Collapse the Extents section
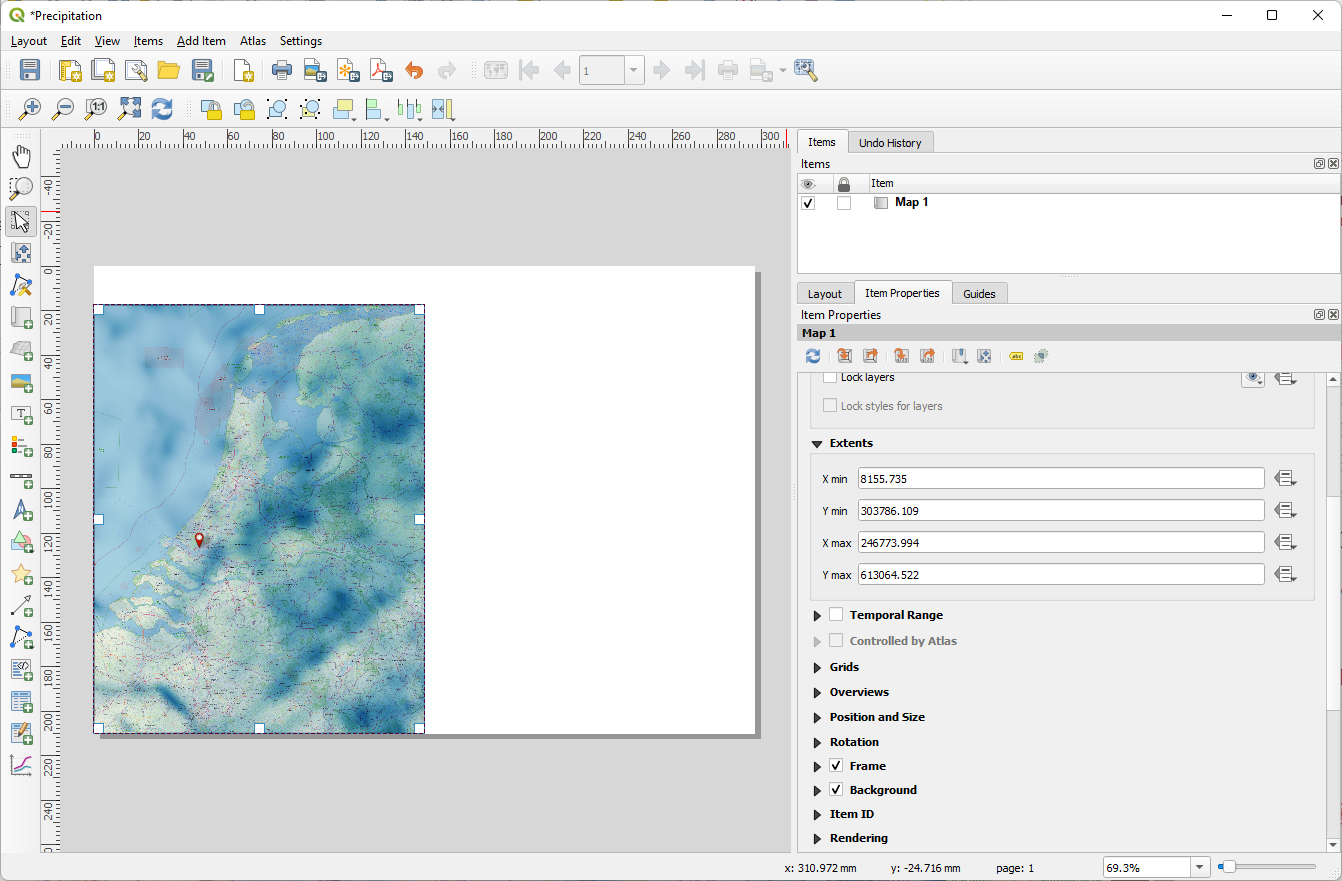This screenshot has height=881, width=1342. [x=817, y=443]
